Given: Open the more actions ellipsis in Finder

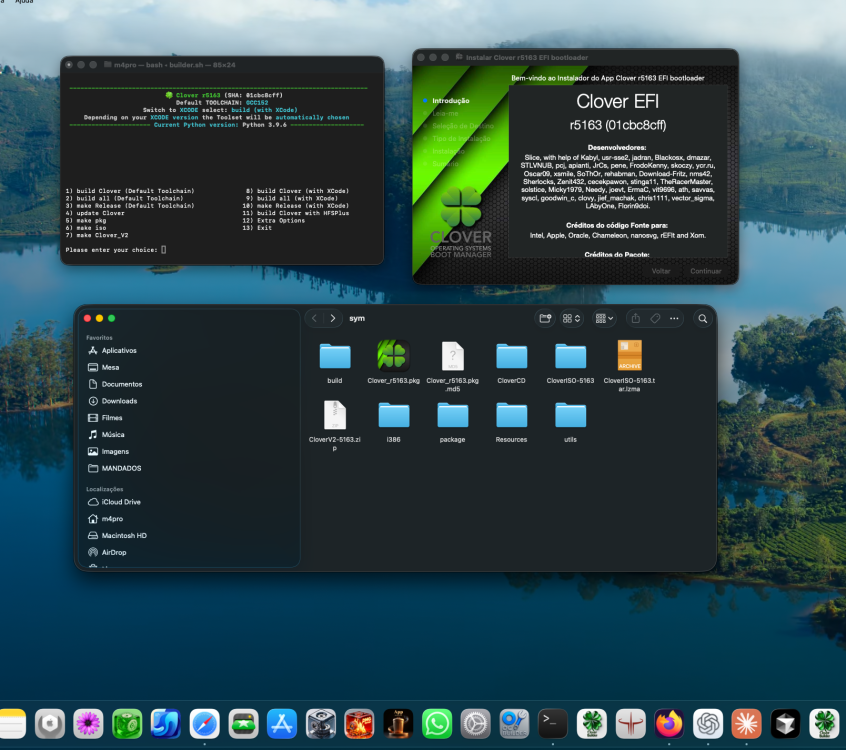Looking at the screenshot, I should click(x=674, y=318).
